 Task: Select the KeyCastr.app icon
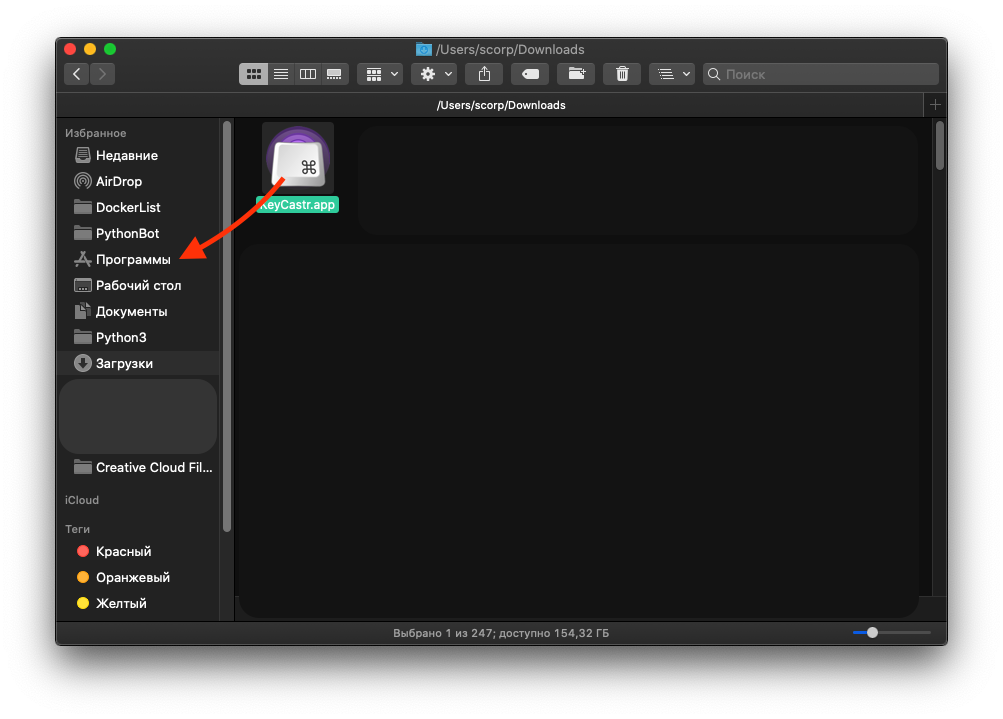click(x=298, y=158)
